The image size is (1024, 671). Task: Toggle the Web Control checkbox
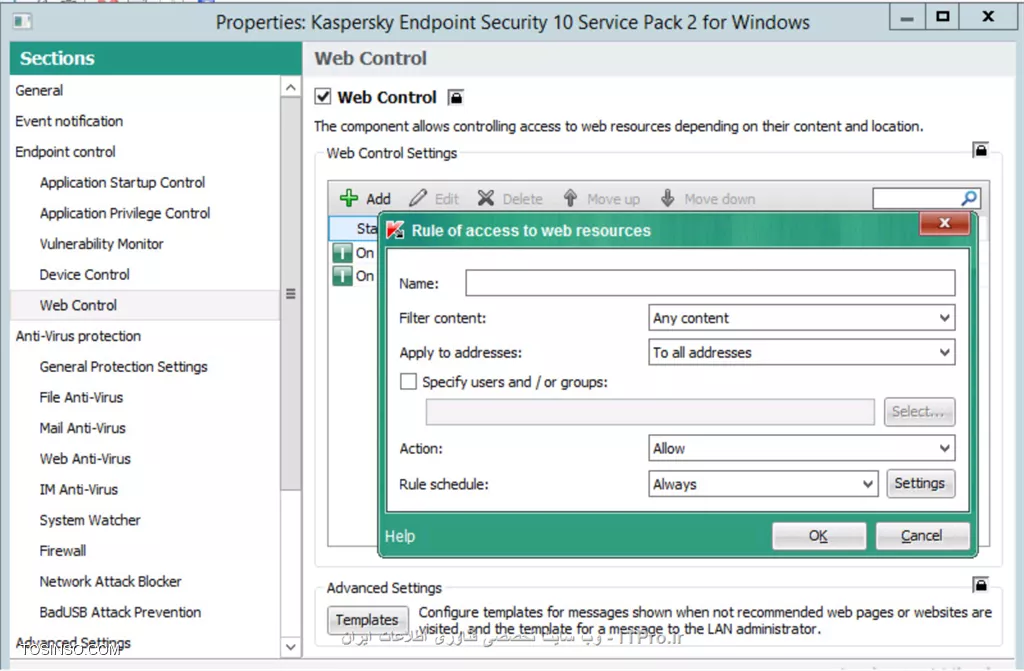323,97
